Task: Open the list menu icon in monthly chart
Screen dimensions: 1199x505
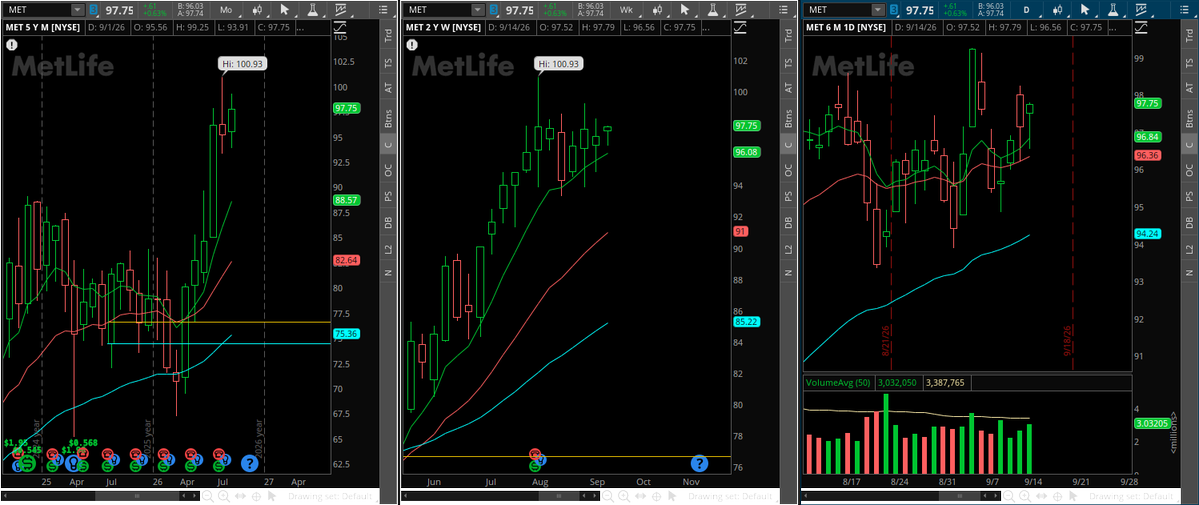Action: (x=383, y=10)
